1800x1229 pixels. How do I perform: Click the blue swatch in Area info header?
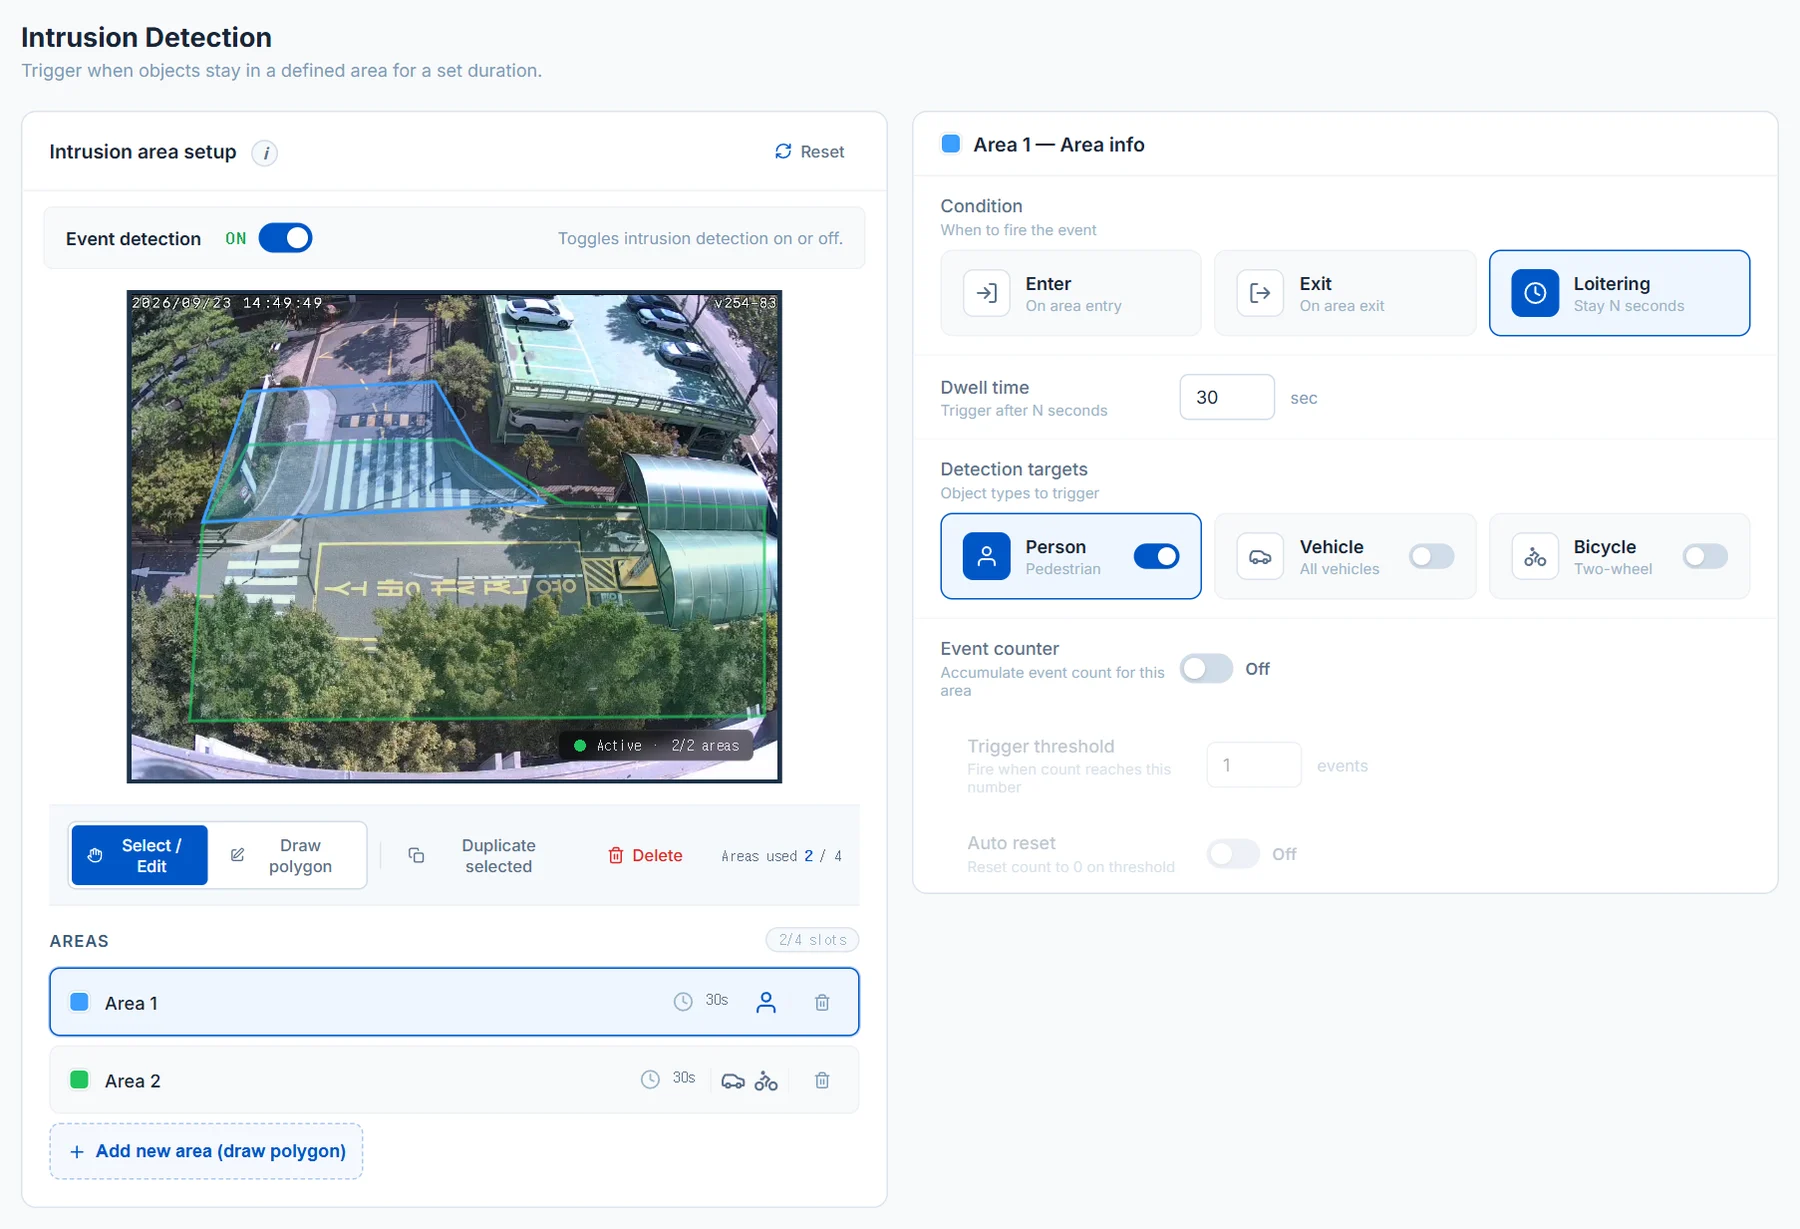pyautogui.click(x=951, y=144)
